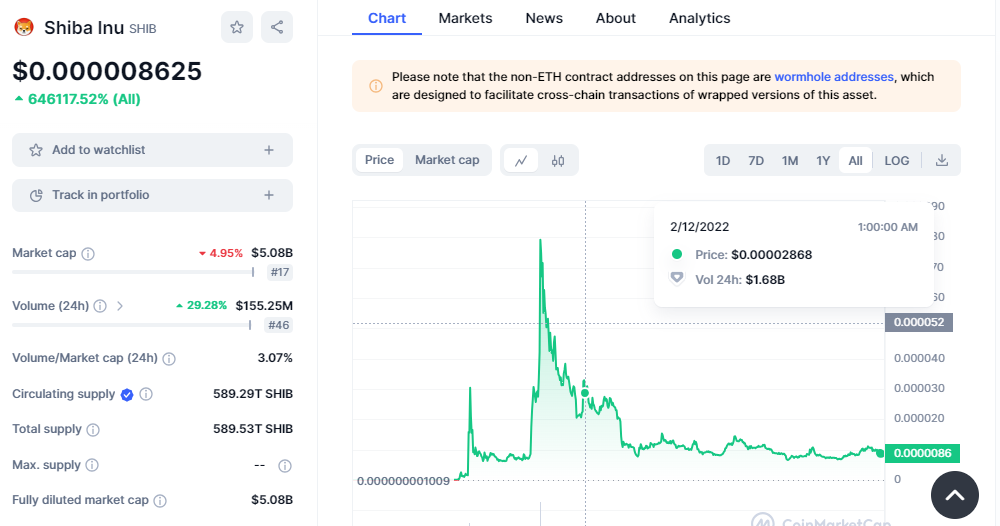Click the 0.000052 crosshair price label
This screenshot has height=526, width=1000.
[x=918, y=322]
